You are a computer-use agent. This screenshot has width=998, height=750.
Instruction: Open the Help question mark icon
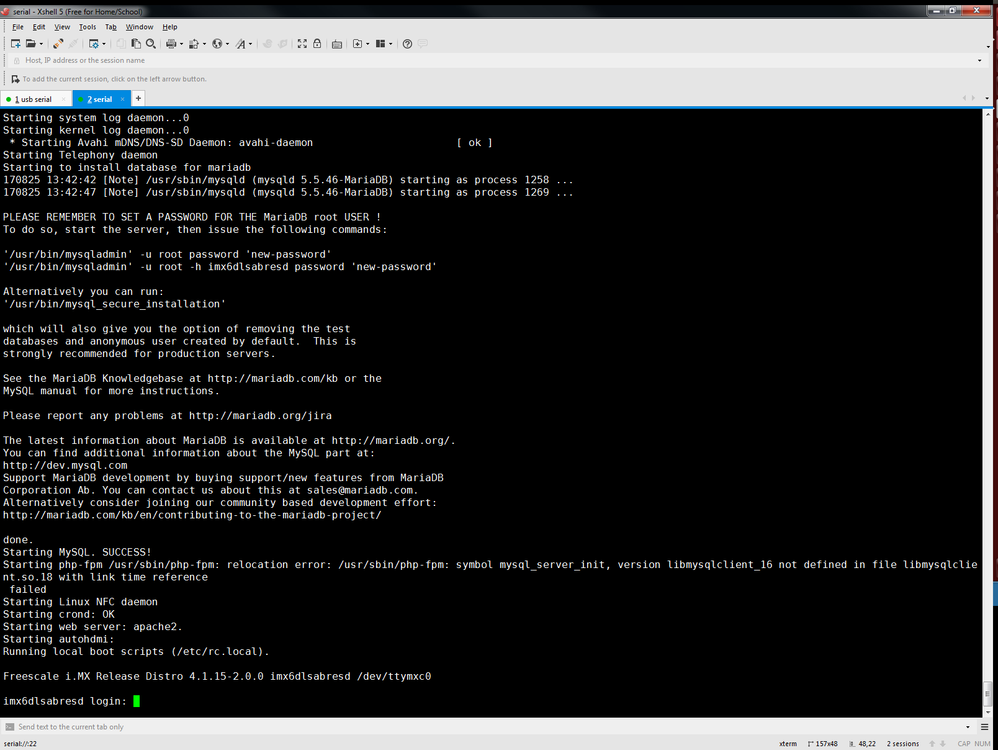tap(407, 43)
